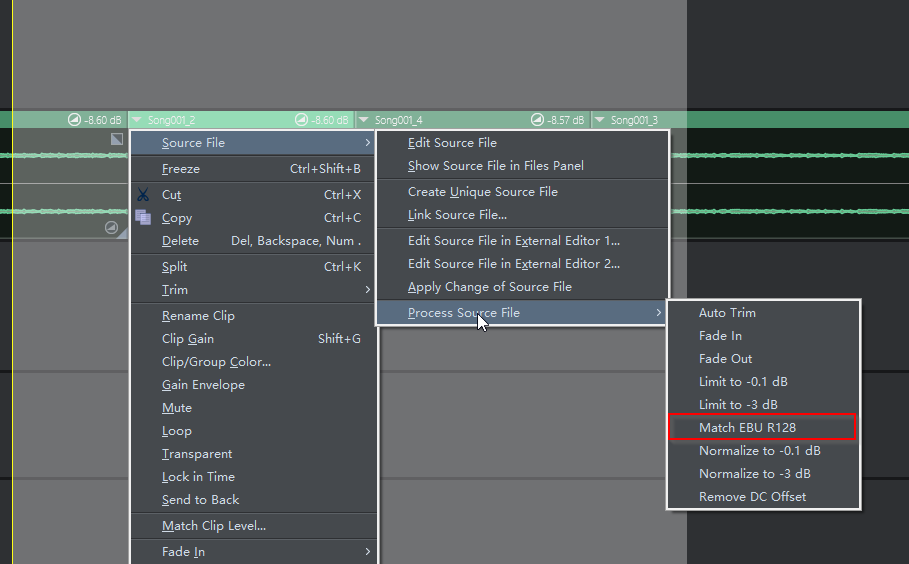
Task: Click the fade handle icon above Cut
Action: [117, 140]
